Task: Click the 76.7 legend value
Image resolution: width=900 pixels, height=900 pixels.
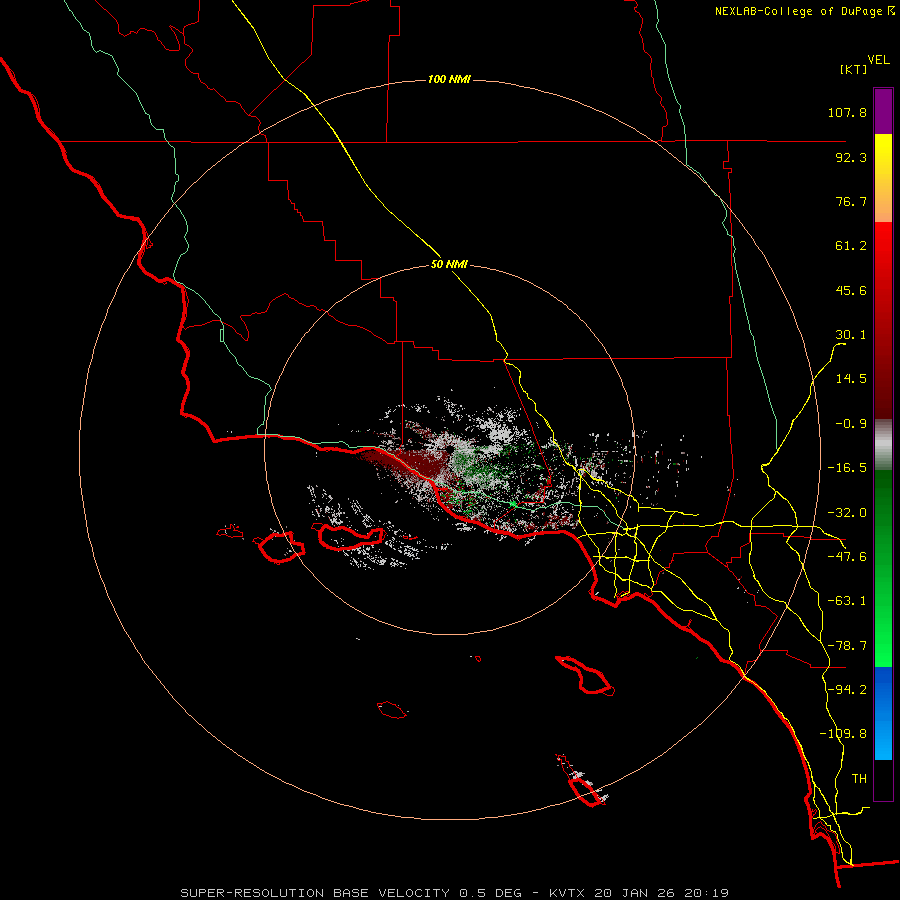Action: coord(851,201)
